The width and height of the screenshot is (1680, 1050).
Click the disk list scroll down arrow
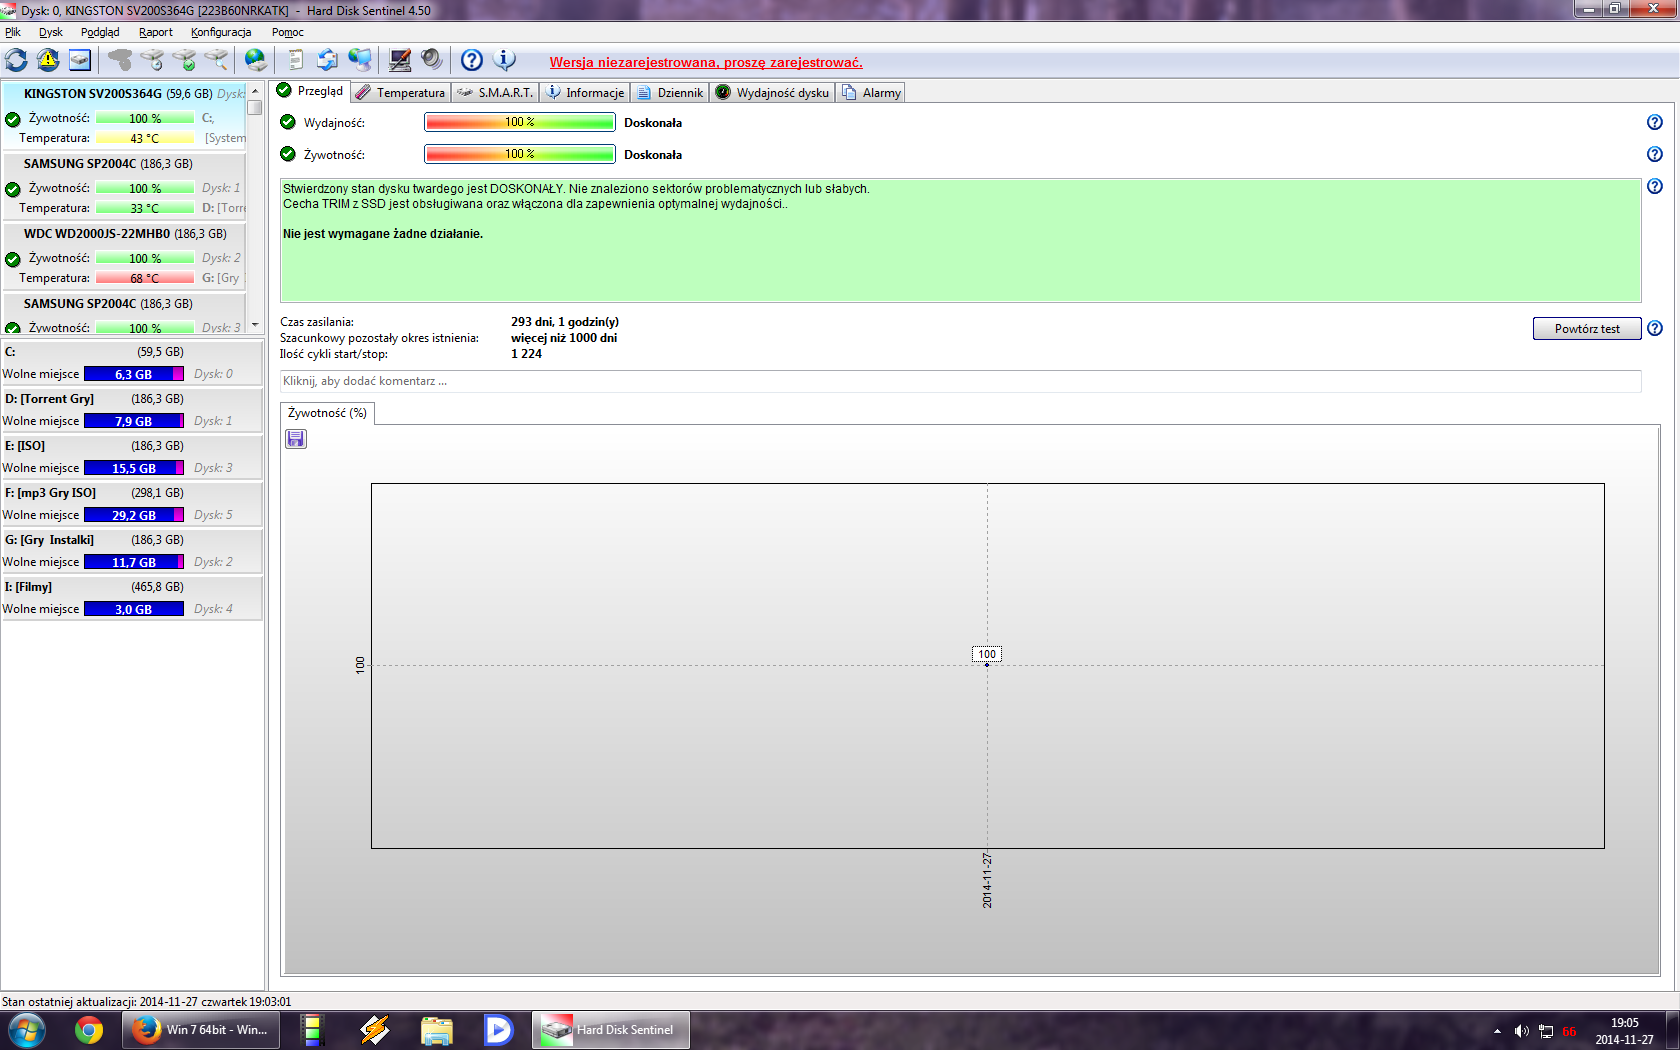(x=255, y=325)
